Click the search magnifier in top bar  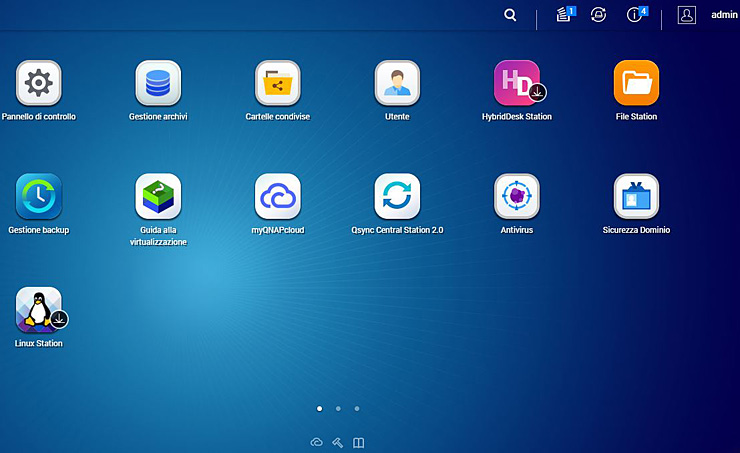click(x=510, y=15)
